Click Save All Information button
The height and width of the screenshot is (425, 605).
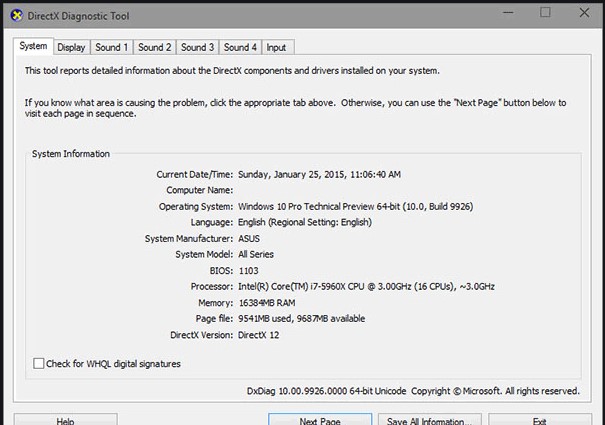[x=430, y=420]
